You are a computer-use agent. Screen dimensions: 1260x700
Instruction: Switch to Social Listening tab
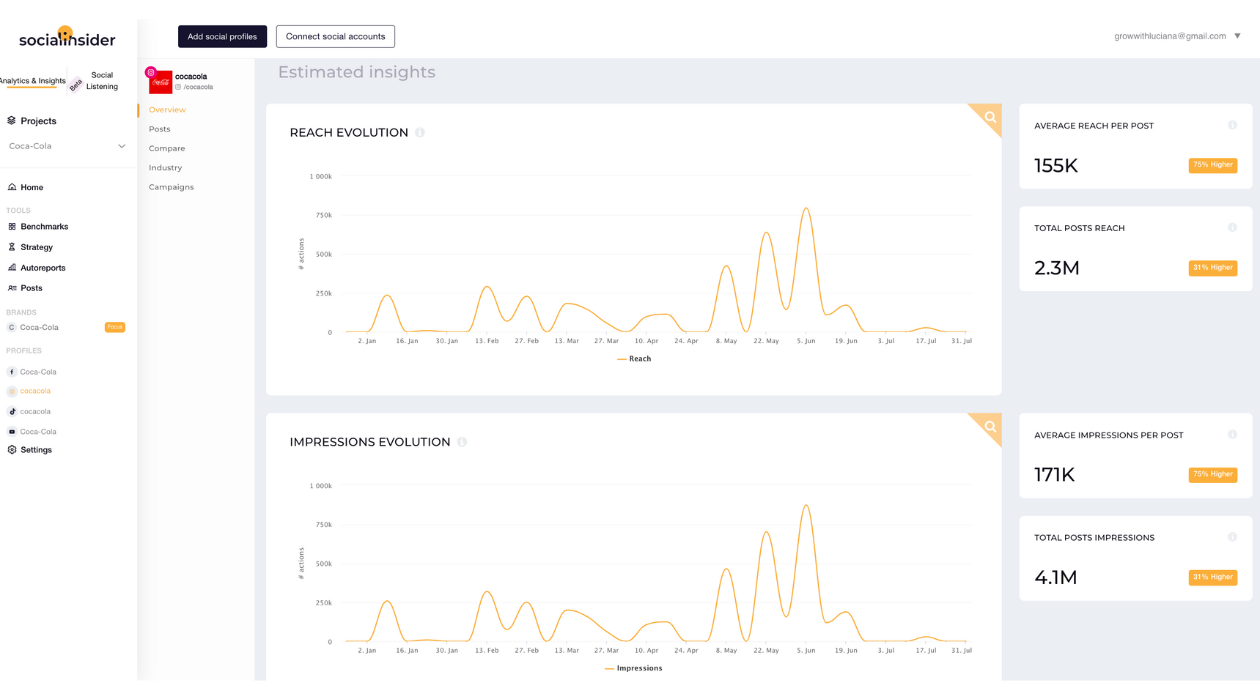tap(102, 80)
